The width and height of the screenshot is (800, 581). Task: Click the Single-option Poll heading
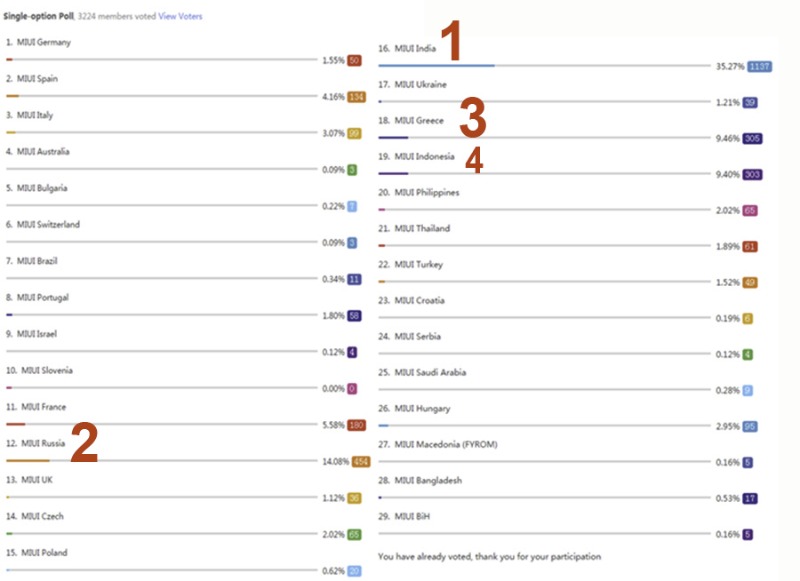38,16
